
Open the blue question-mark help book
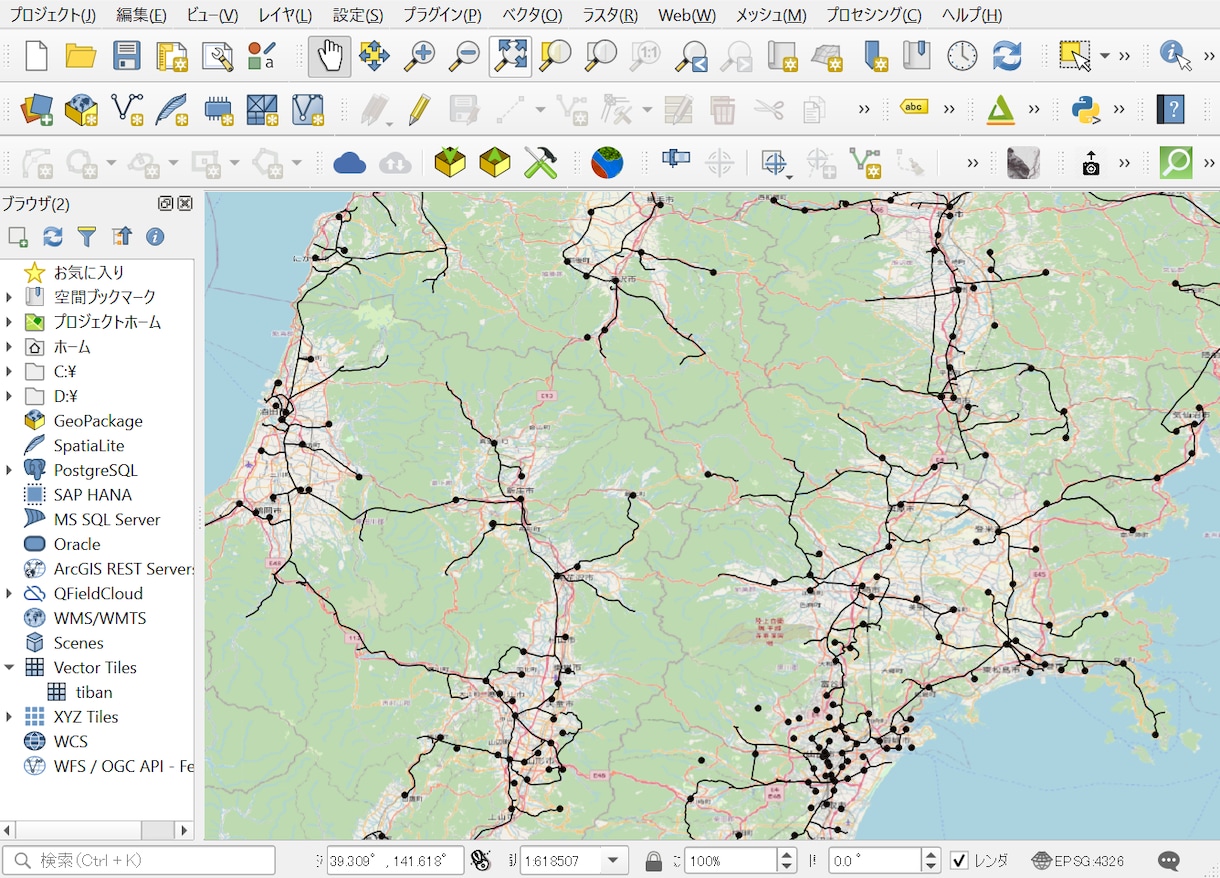(1170, 109)
